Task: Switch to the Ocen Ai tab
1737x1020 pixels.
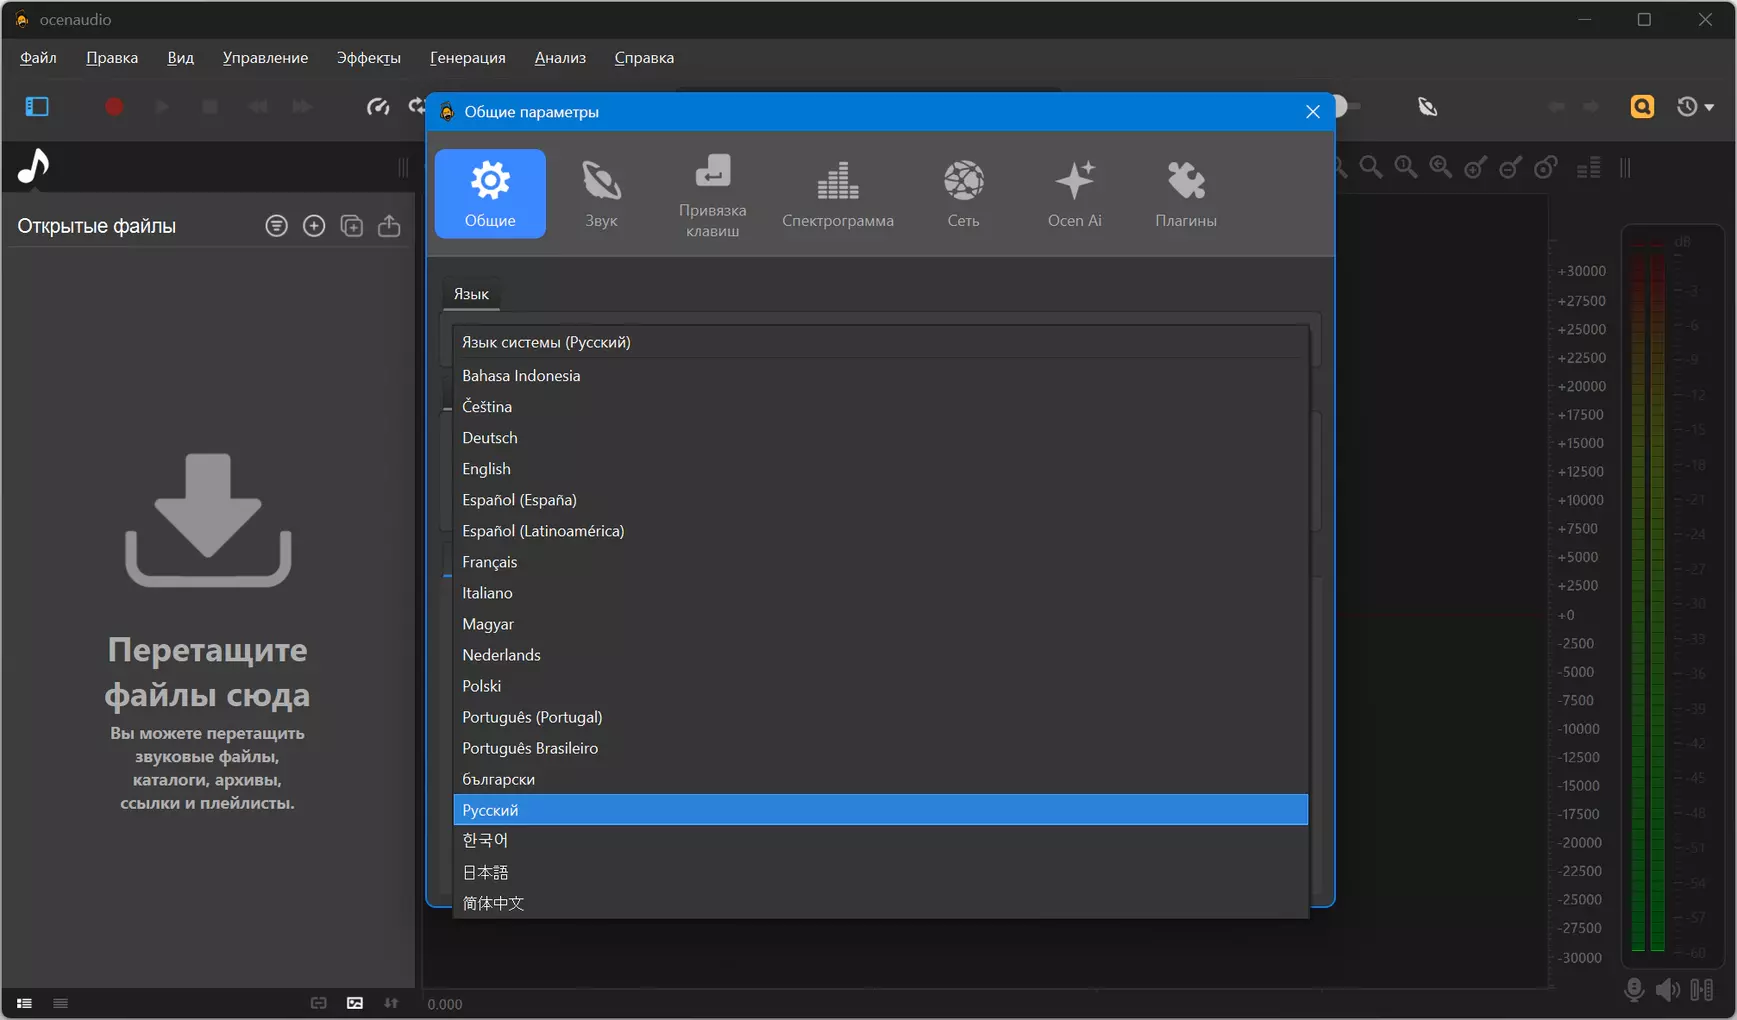Action: pos(1074,194)
